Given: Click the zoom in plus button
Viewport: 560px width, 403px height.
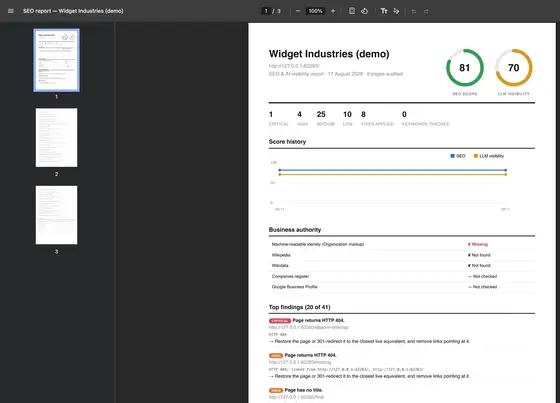Looking at the screenshot, I should pyautogui.click(x=333, y=11).
